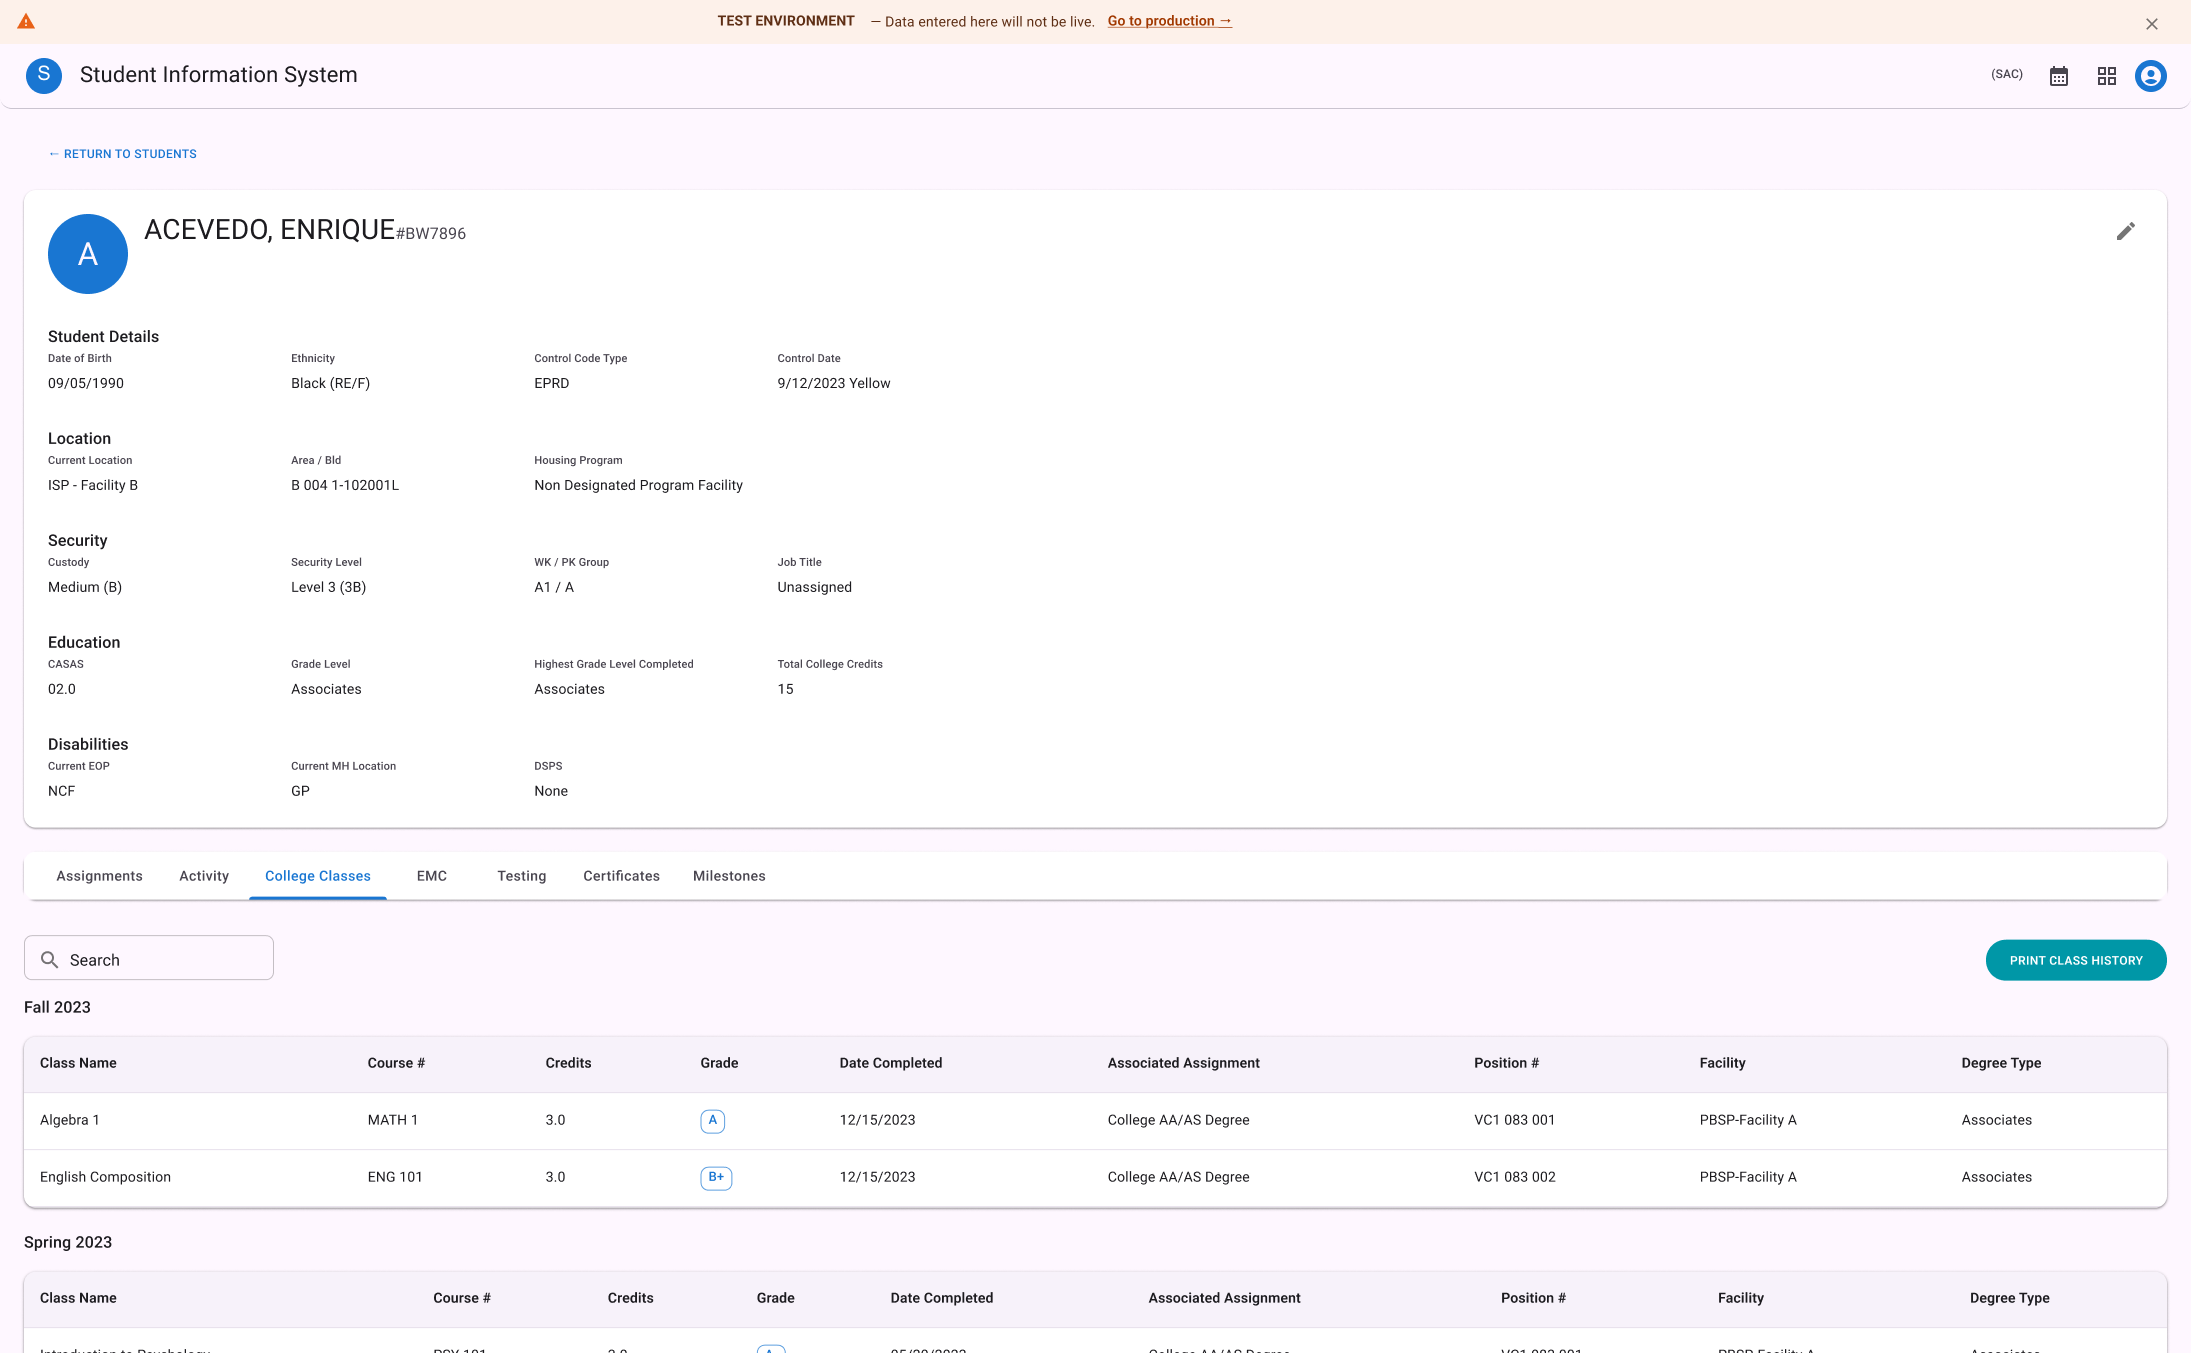
Task: Click Return to Students link
Action: (122, 154)
